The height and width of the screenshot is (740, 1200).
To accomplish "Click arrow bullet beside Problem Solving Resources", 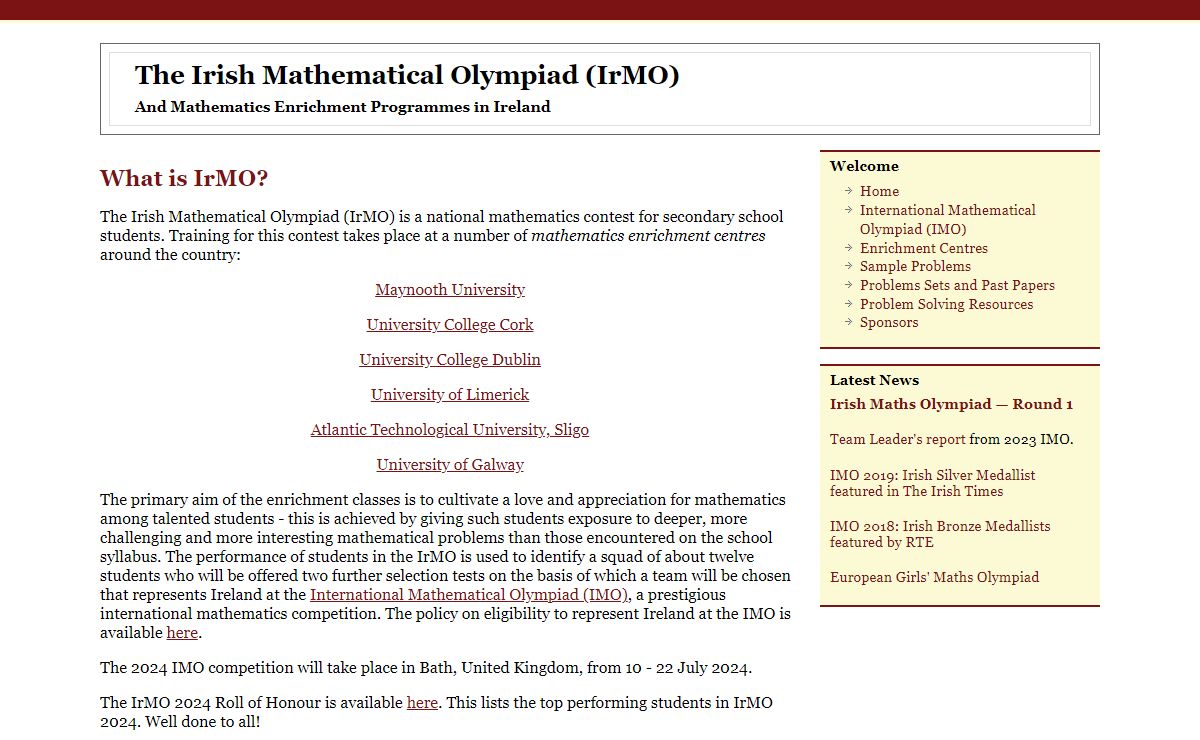I will pos(848,303).
